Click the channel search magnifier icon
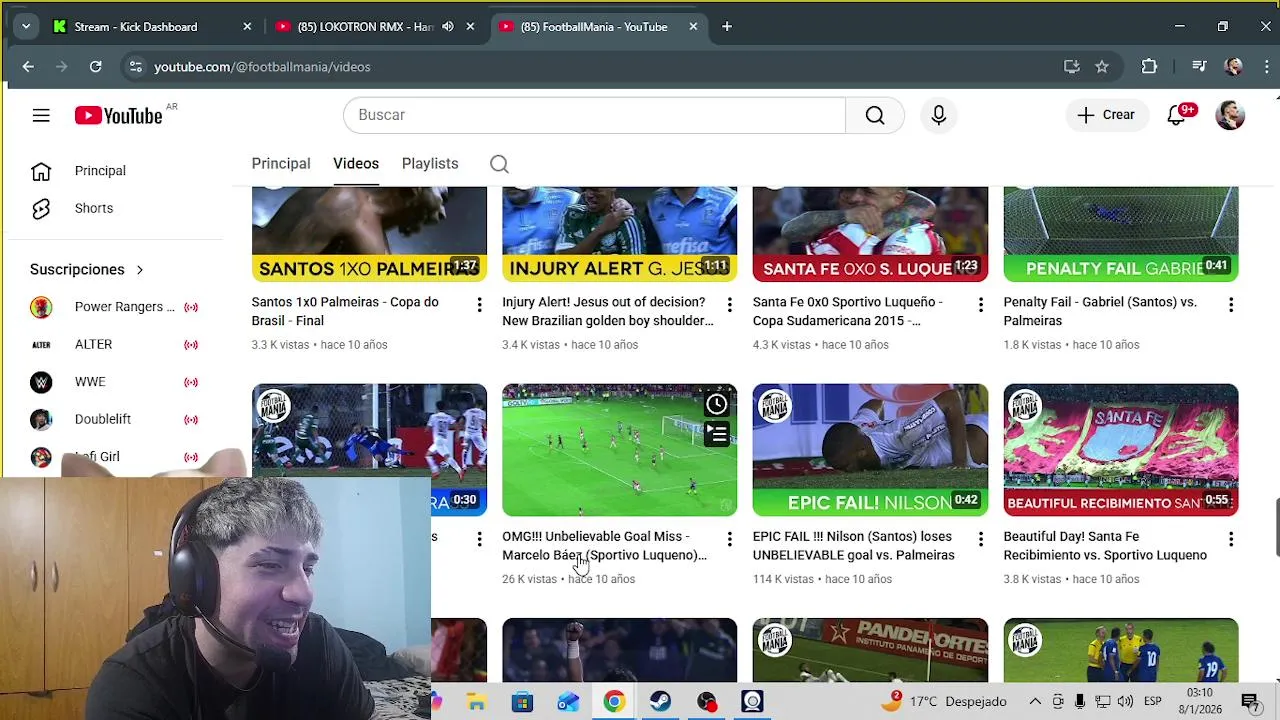The width and height of the screenshot is (1280, 720). [499, 164]
